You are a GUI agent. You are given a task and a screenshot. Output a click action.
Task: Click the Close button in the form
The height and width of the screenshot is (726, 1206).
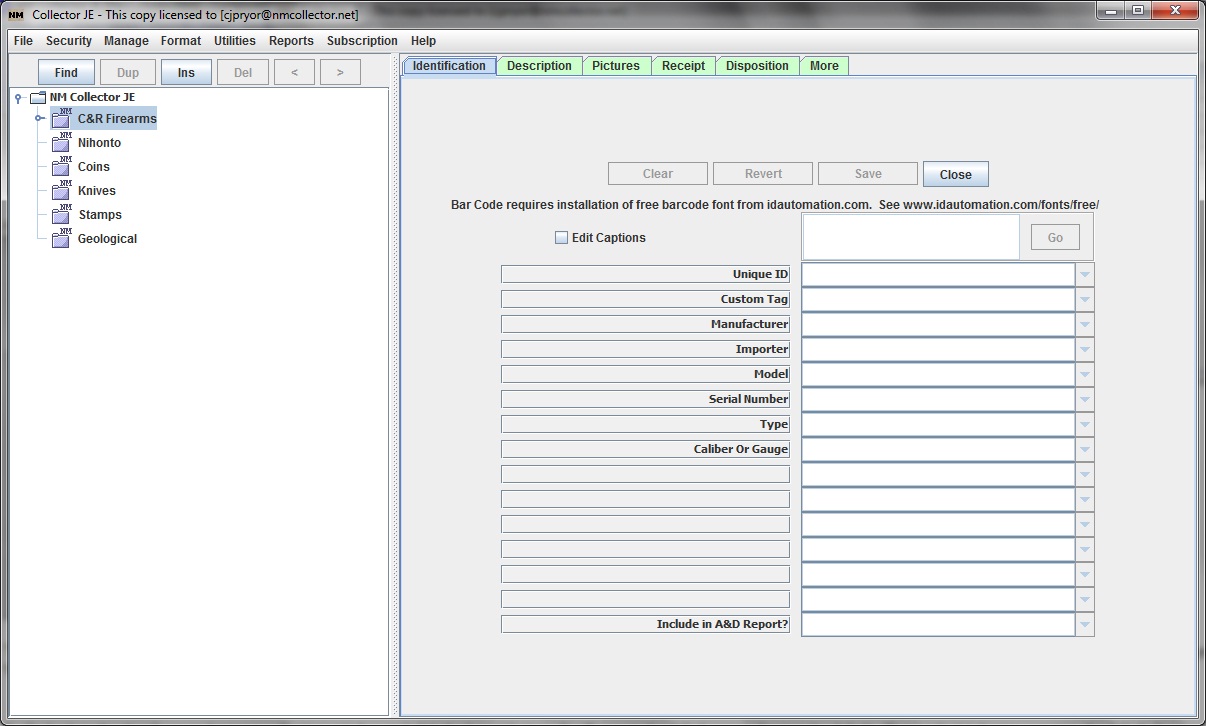click(x=955, y=174)
